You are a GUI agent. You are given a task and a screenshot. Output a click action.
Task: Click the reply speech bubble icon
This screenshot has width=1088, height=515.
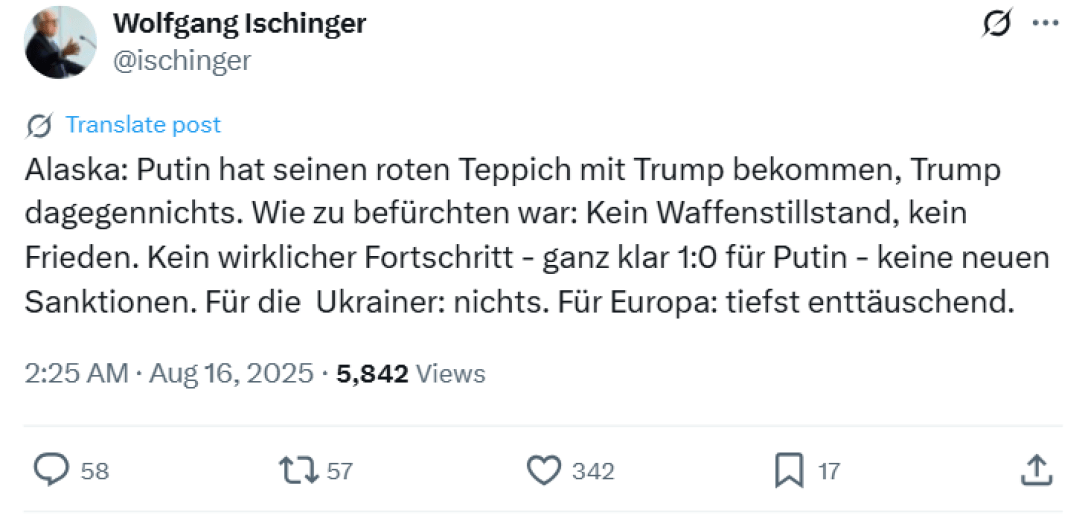pyautogui.click(x=52, y=469)
